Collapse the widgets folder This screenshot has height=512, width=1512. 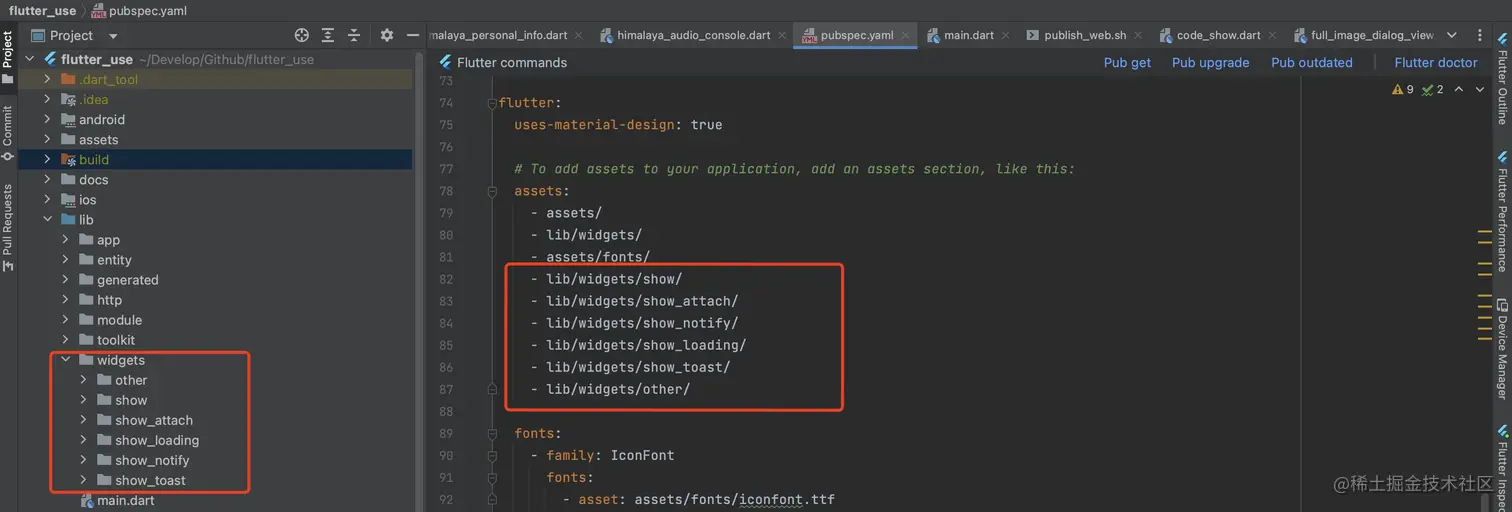pyautogui.click(x=65, y=359)
